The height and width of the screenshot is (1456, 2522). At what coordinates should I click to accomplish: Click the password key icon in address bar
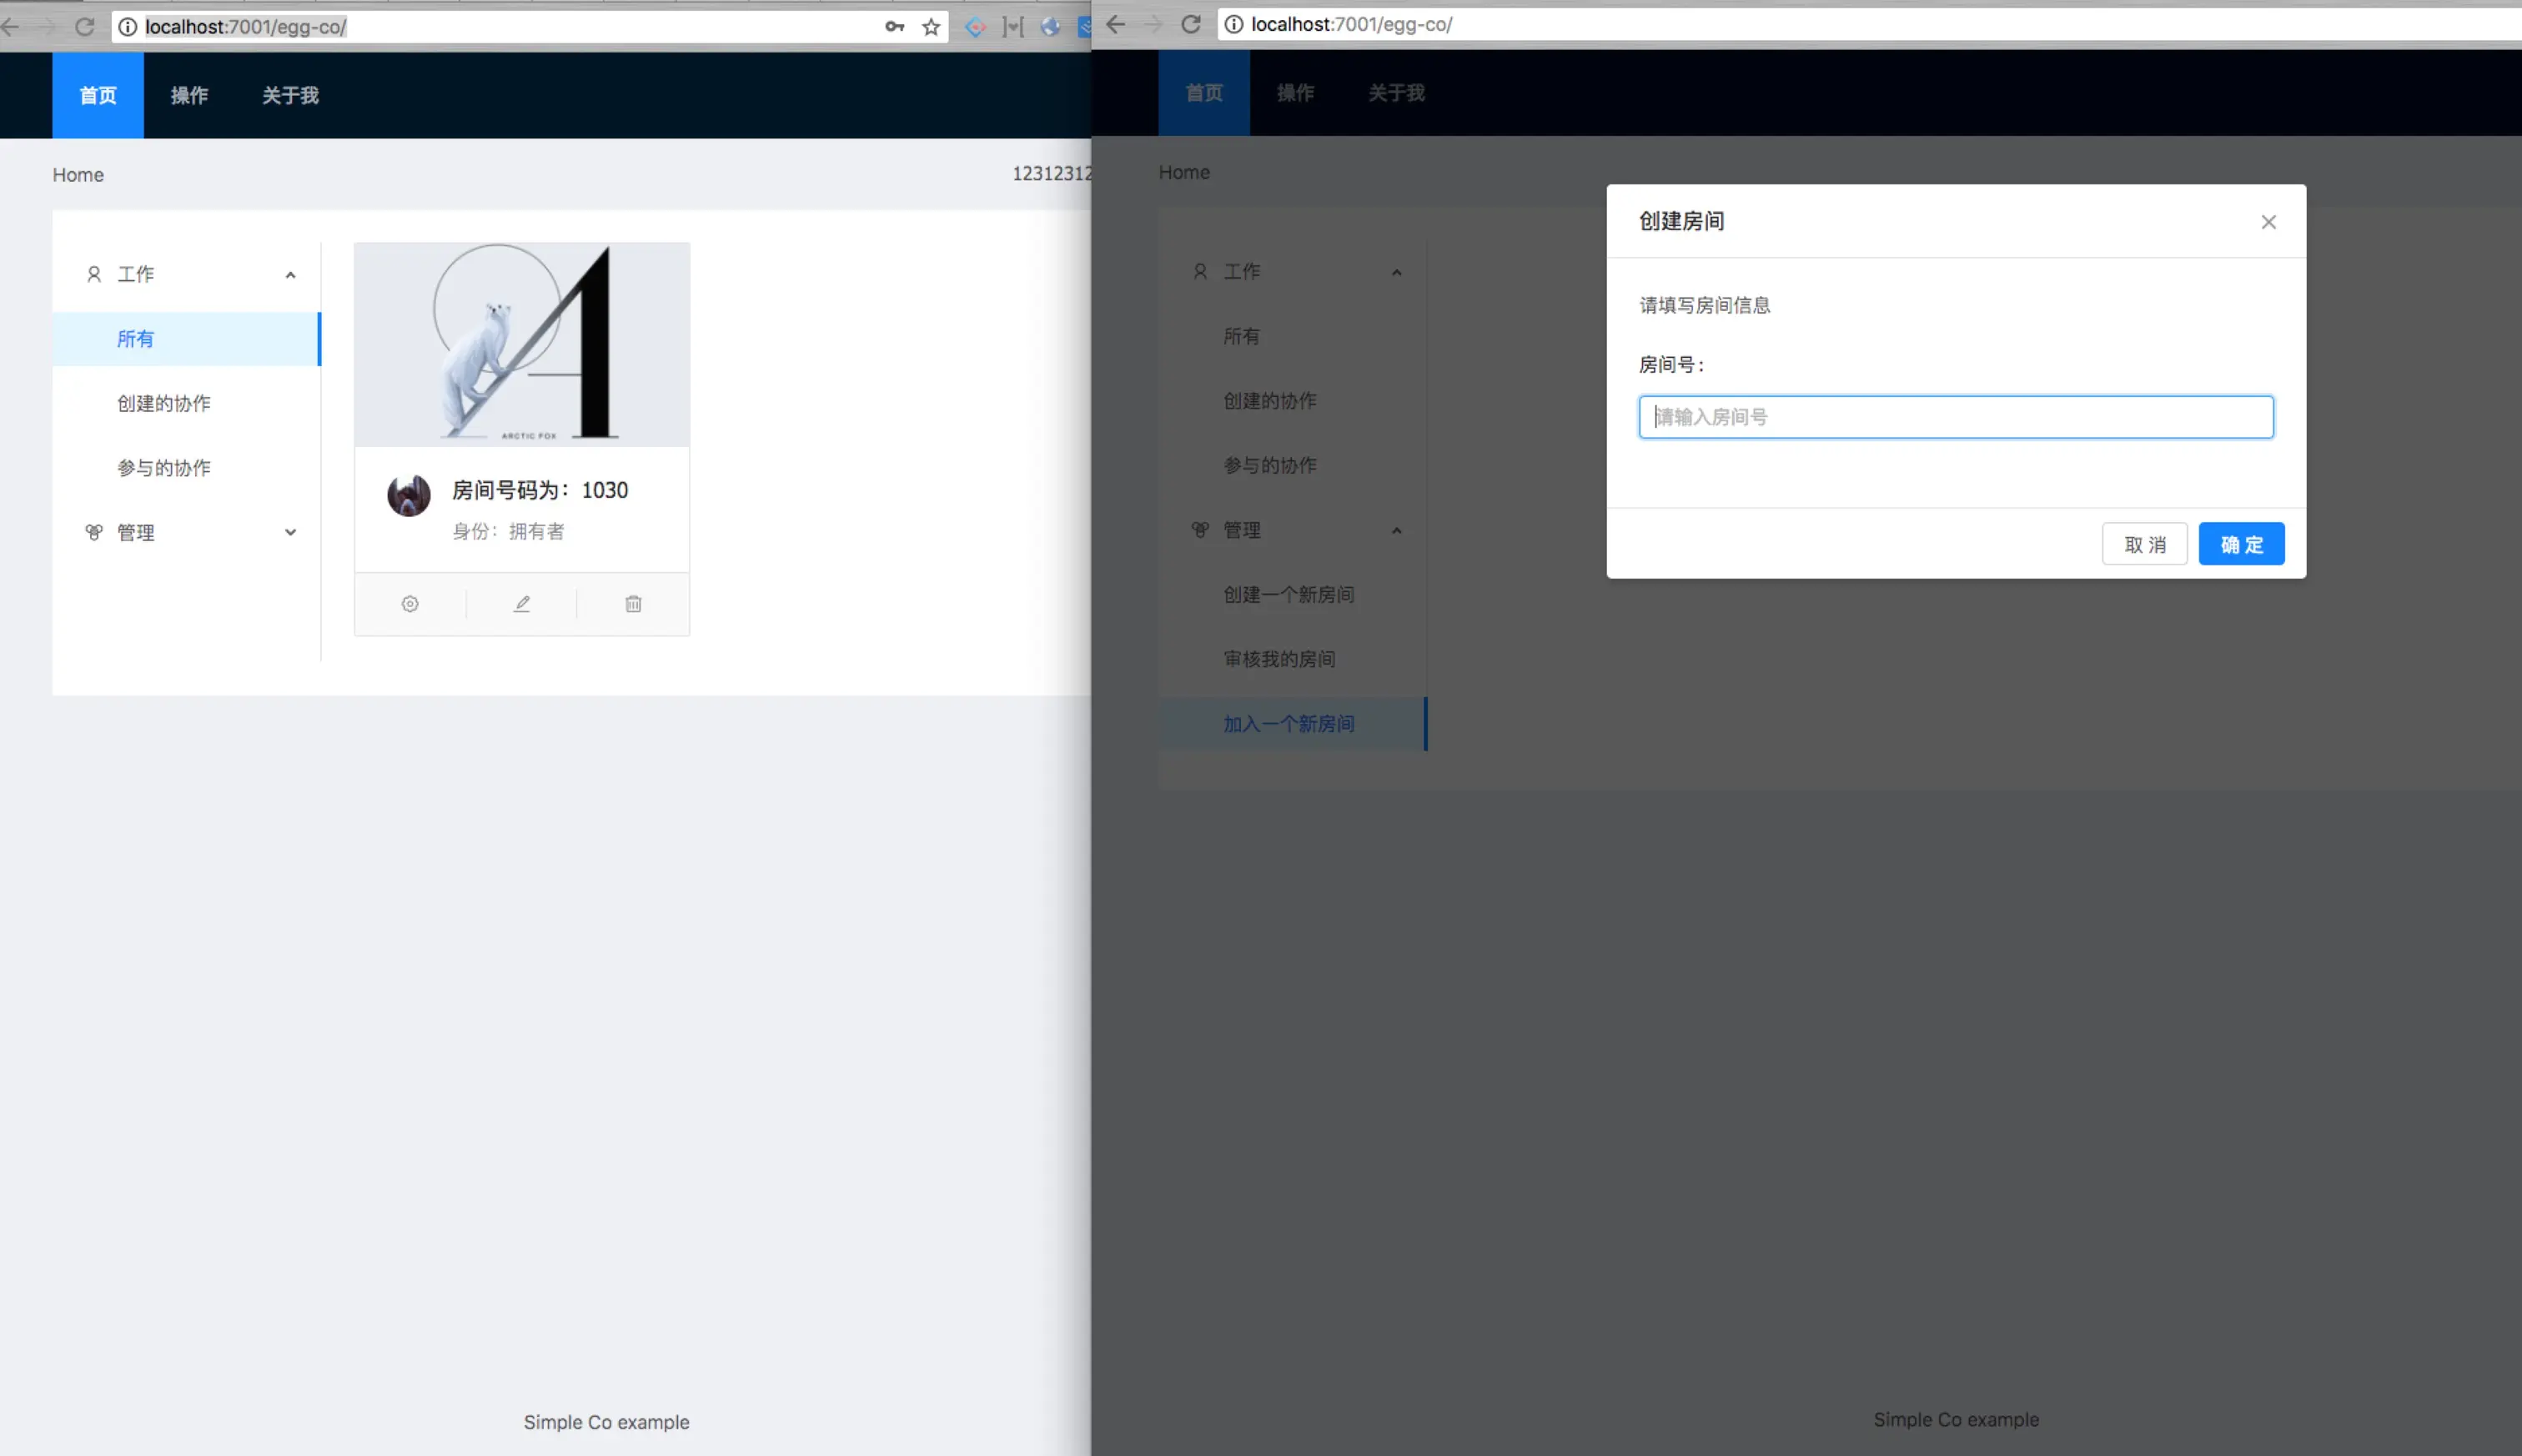[x=894, y=27]
